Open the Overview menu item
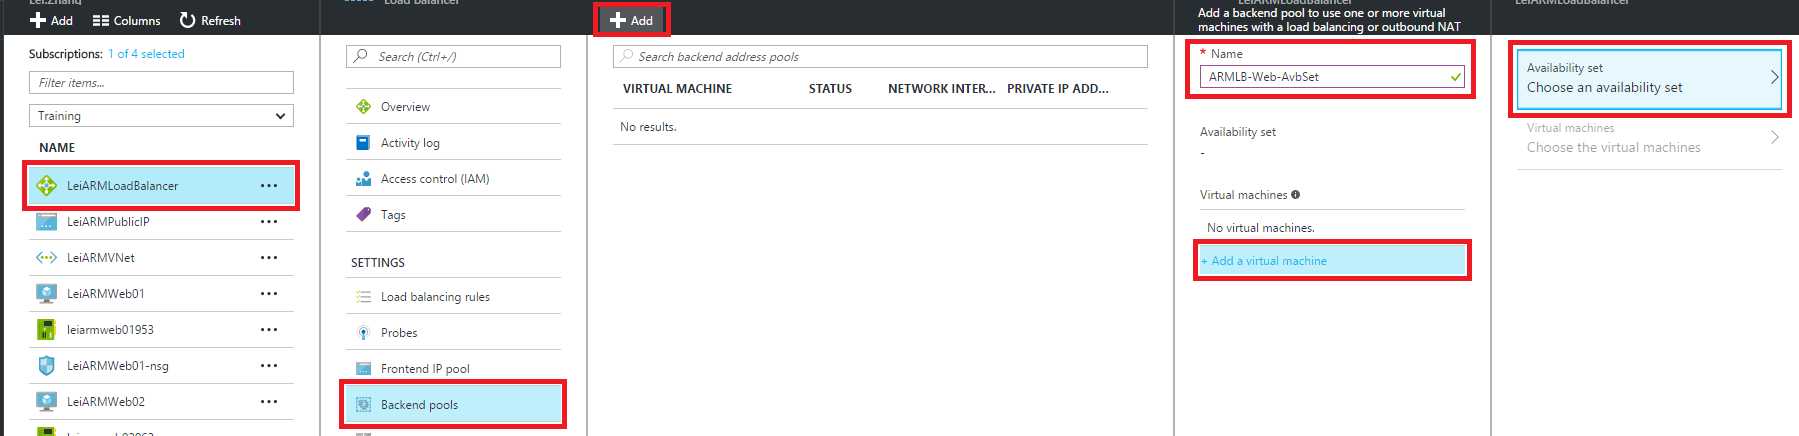Screen dimensions: 1799x436 point(453,107)
